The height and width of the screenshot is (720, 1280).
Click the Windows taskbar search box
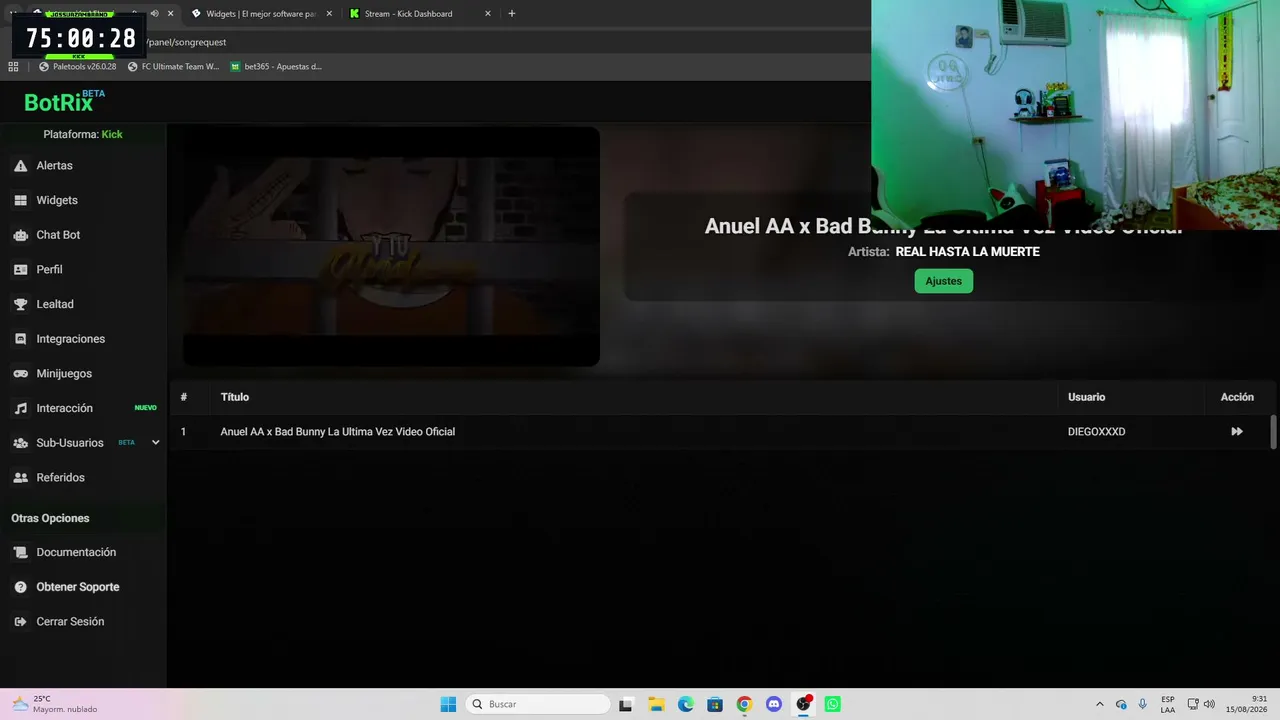(538, 704)
